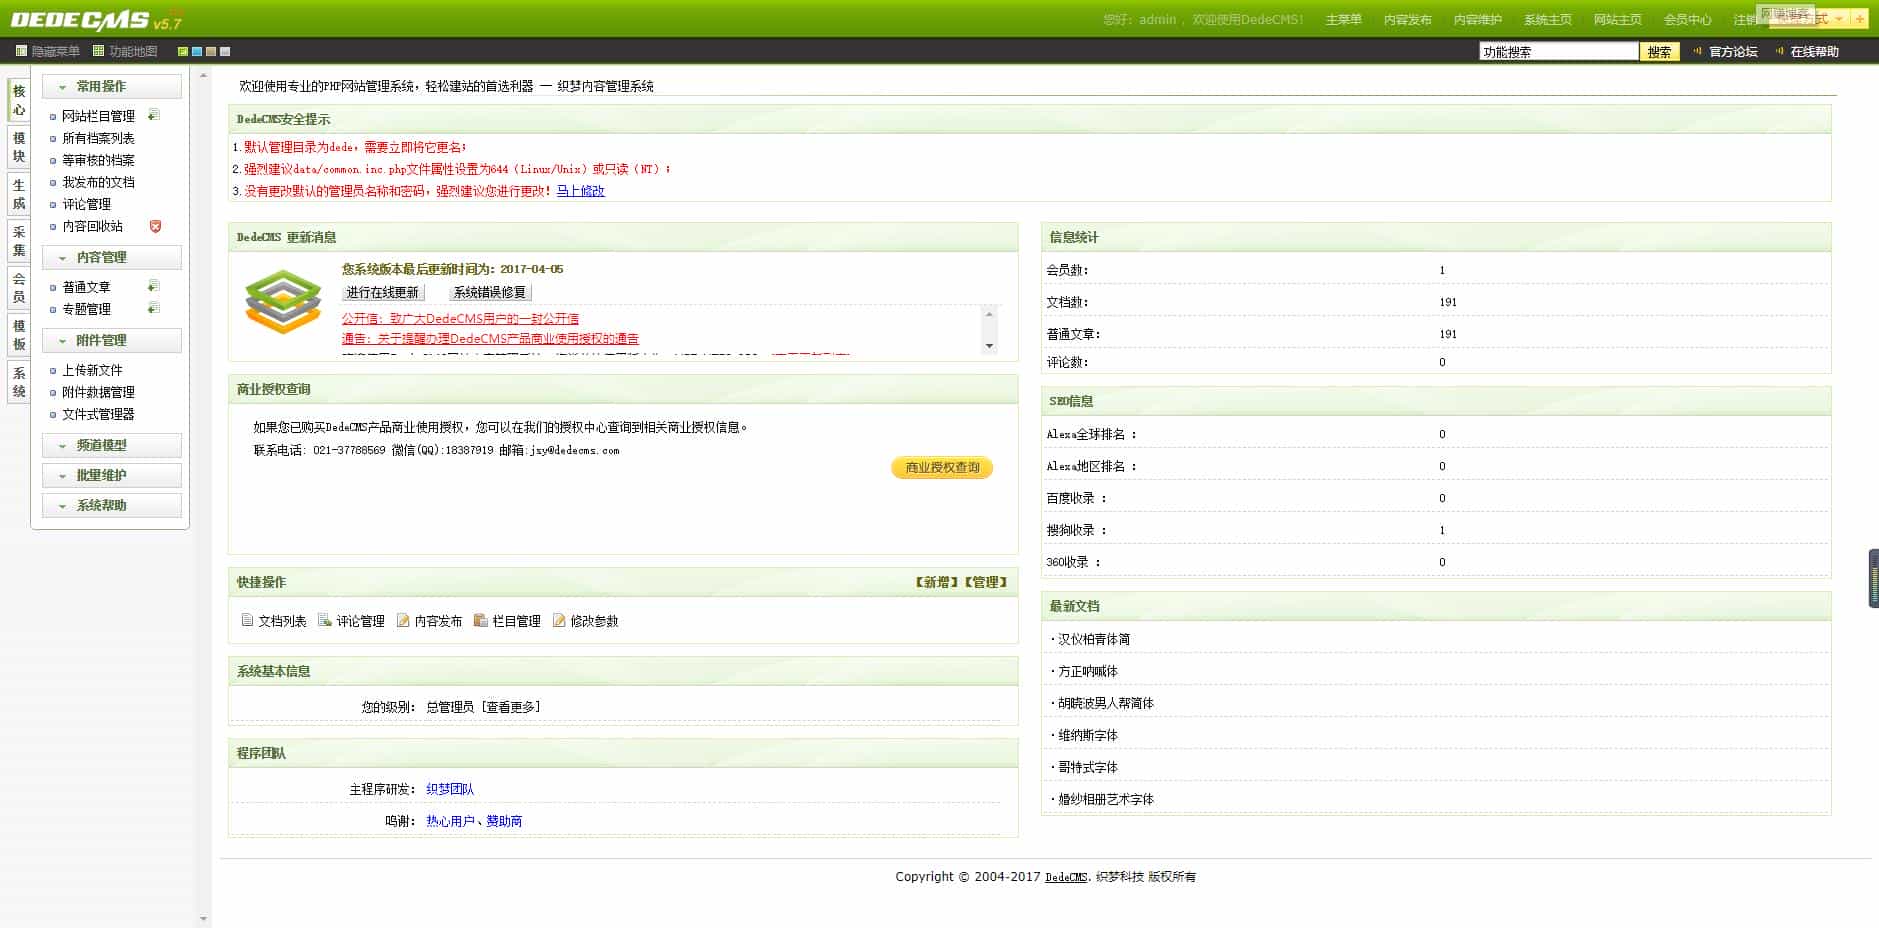Click the 马上修改 link in security tips
1879x928 pixels.
point(580,190)
